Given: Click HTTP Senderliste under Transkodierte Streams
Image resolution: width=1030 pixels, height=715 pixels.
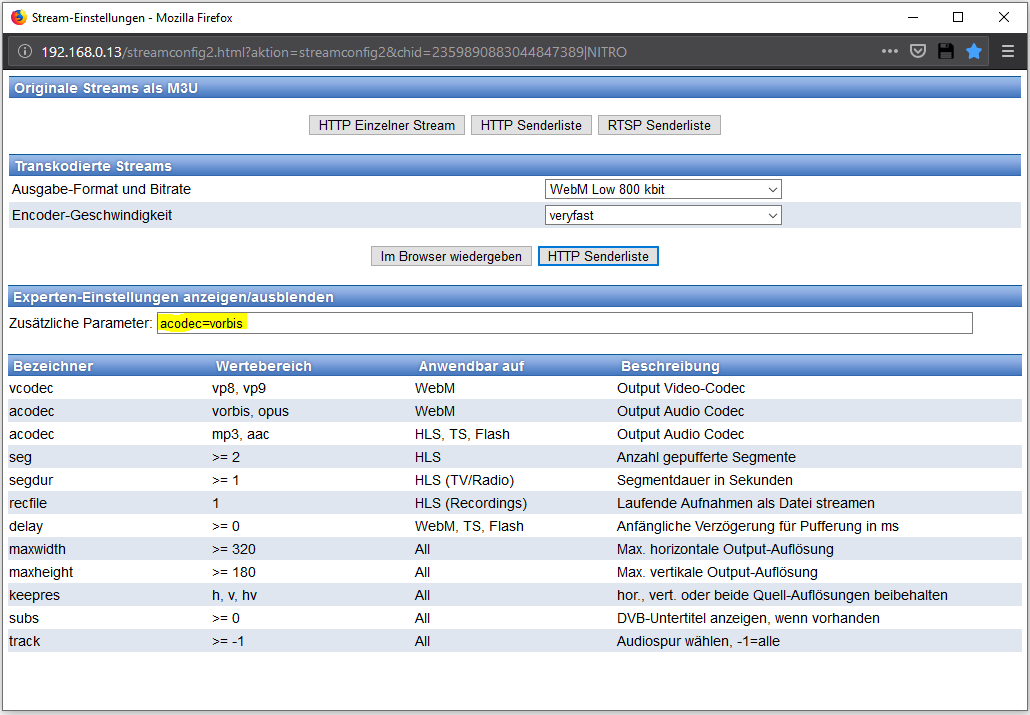Looking at the screenshot, I should tap(598, 256).
